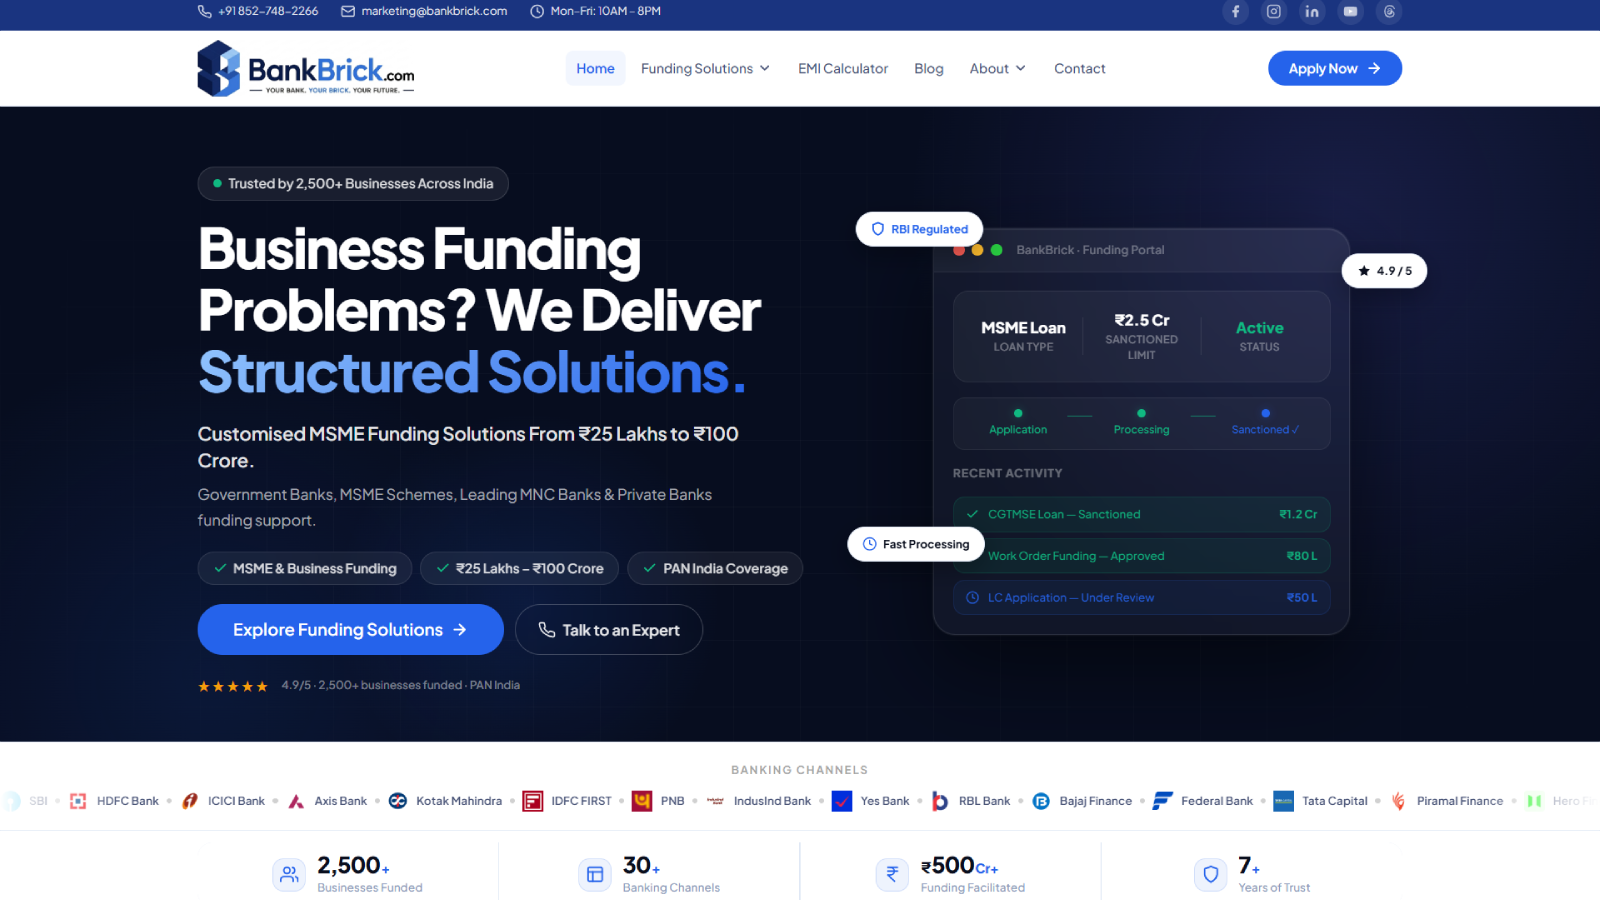Image resolution: width=1600 pixels, height=900 pixels.
Task: Click the LC Application — Under Review row
Action: click(x=1141, y=597)
